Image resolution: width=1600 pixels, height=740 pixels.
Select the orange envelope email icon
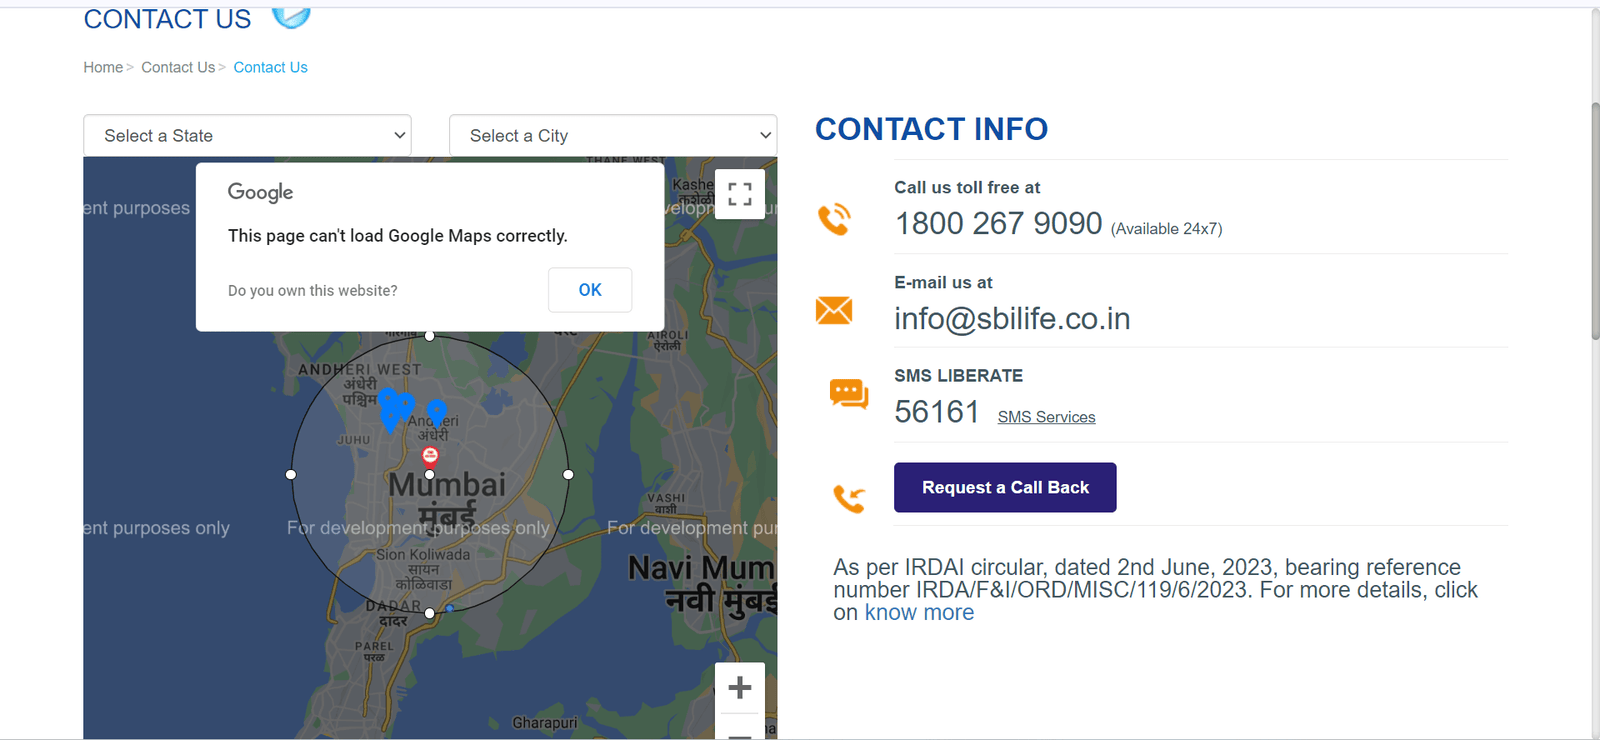(834, 310)
